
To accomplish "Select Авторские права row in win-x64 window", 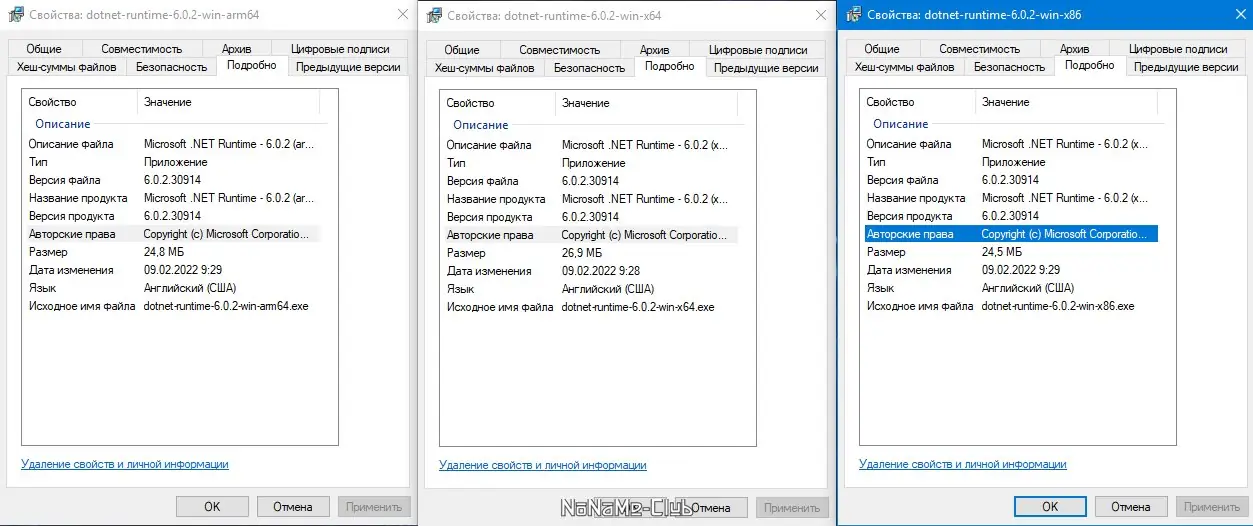I will click(x=589, y=235).
